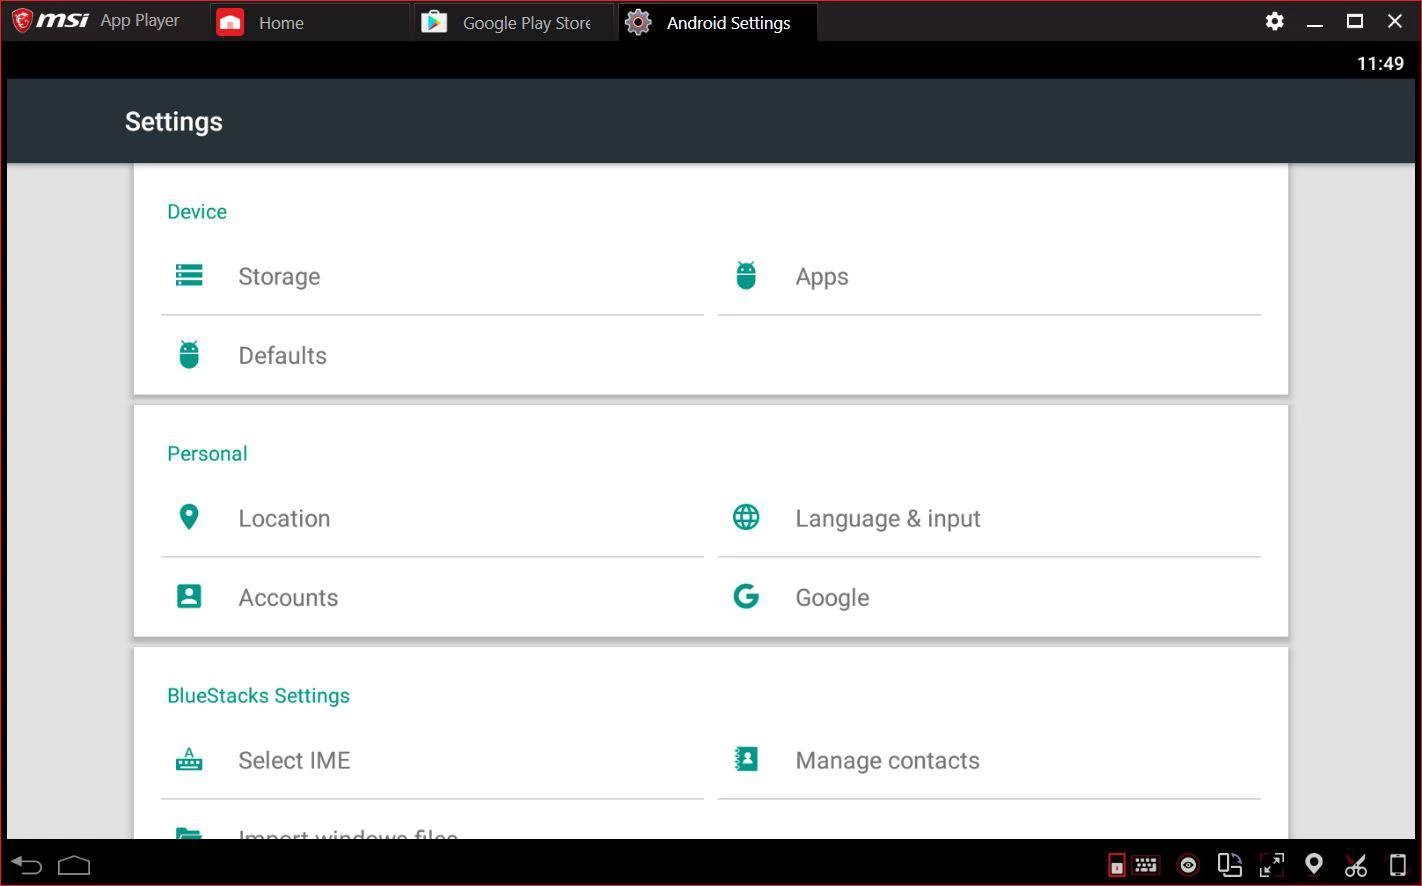Click the Google G icon
This screenshot has height=886, width=1422.
click(x=746, y=597)
